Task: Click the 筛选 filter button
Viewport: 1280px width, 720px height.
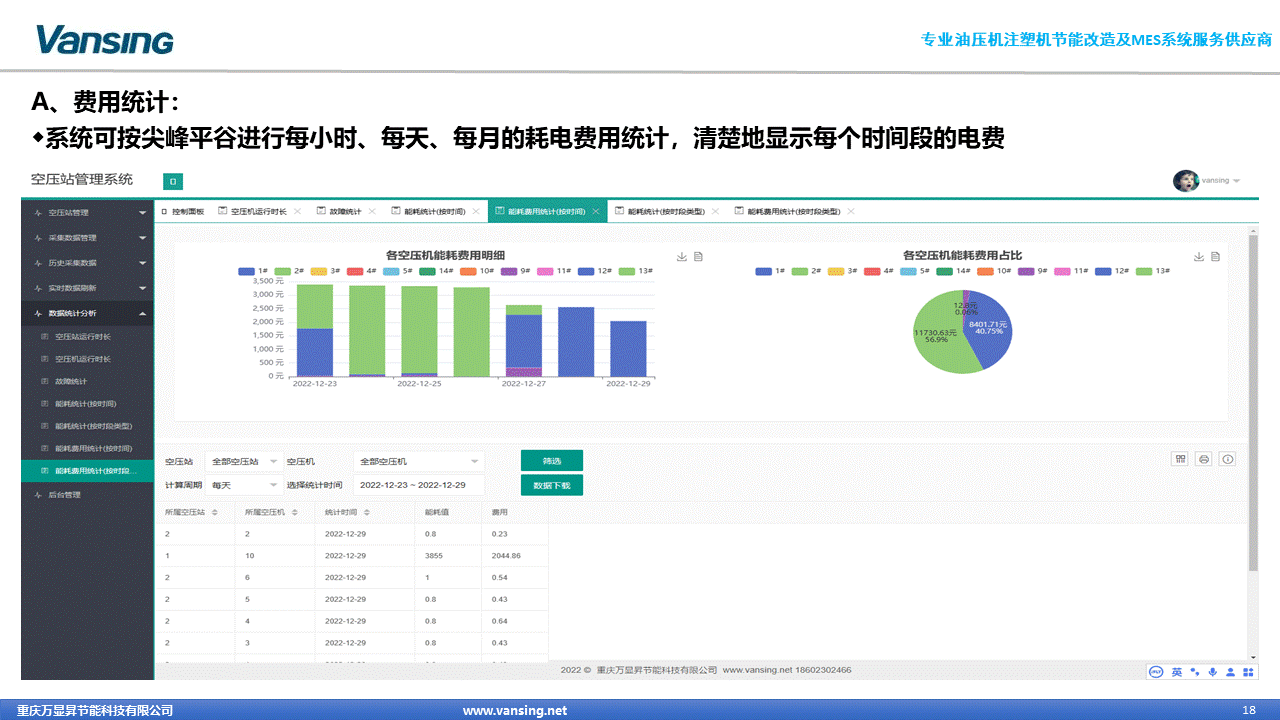Action: pos(551,461)
